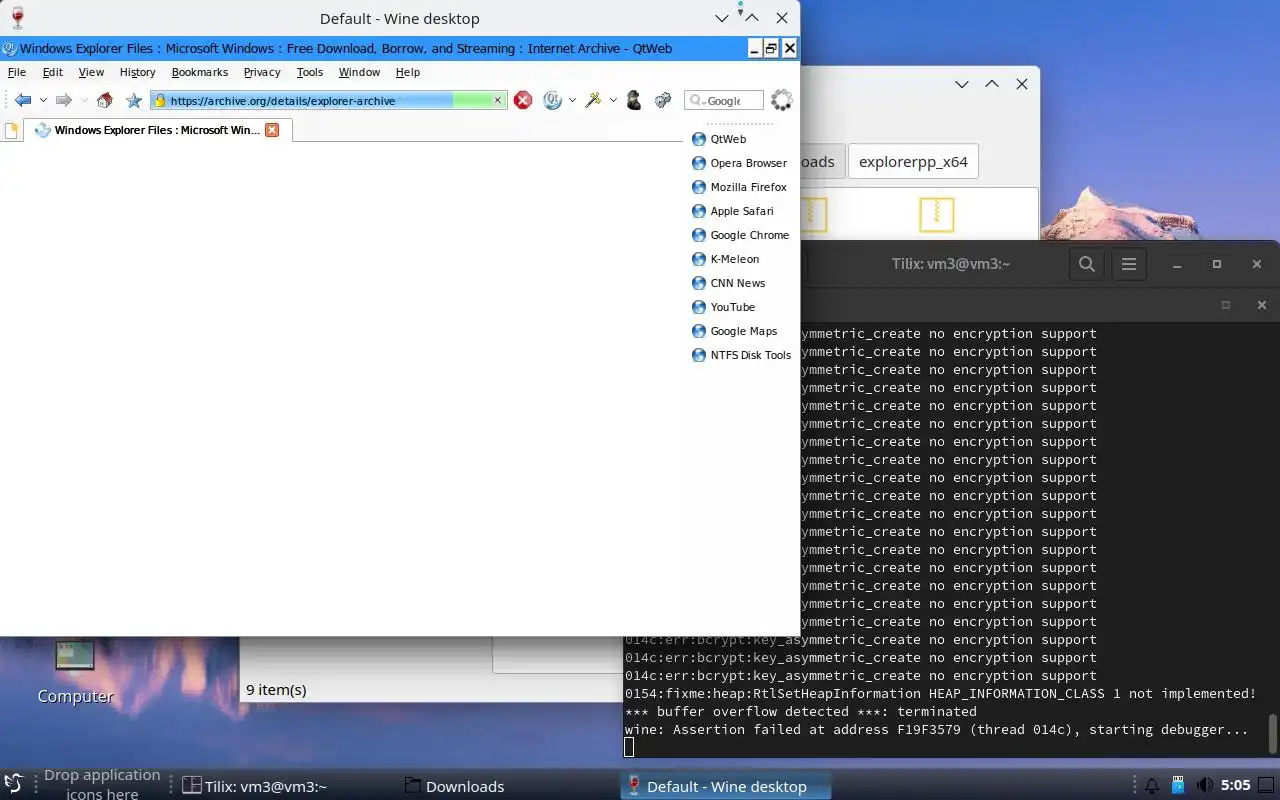Image resolution: width=1280 pixels, height=800 pixels.
Task: Open the Bookmarks menu
Action: coord(200,72)
